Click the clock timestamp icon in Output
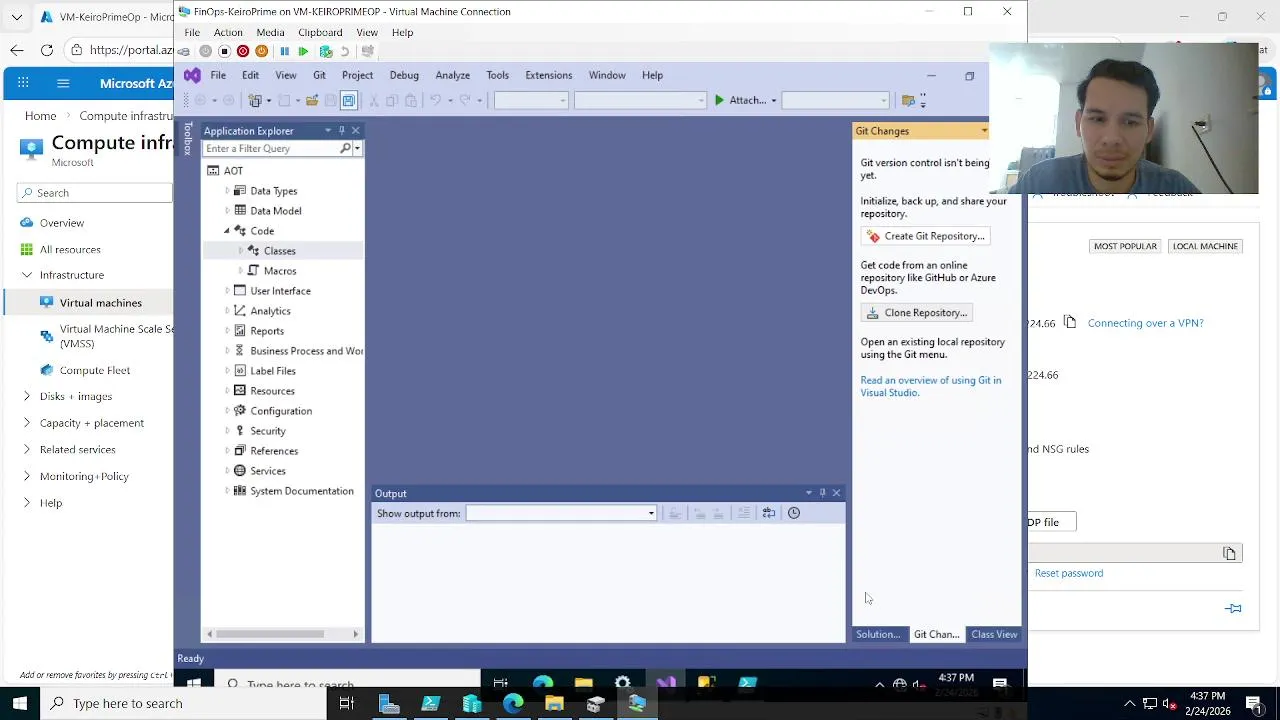The image size is (1280, 720). [x=794, y=513]
